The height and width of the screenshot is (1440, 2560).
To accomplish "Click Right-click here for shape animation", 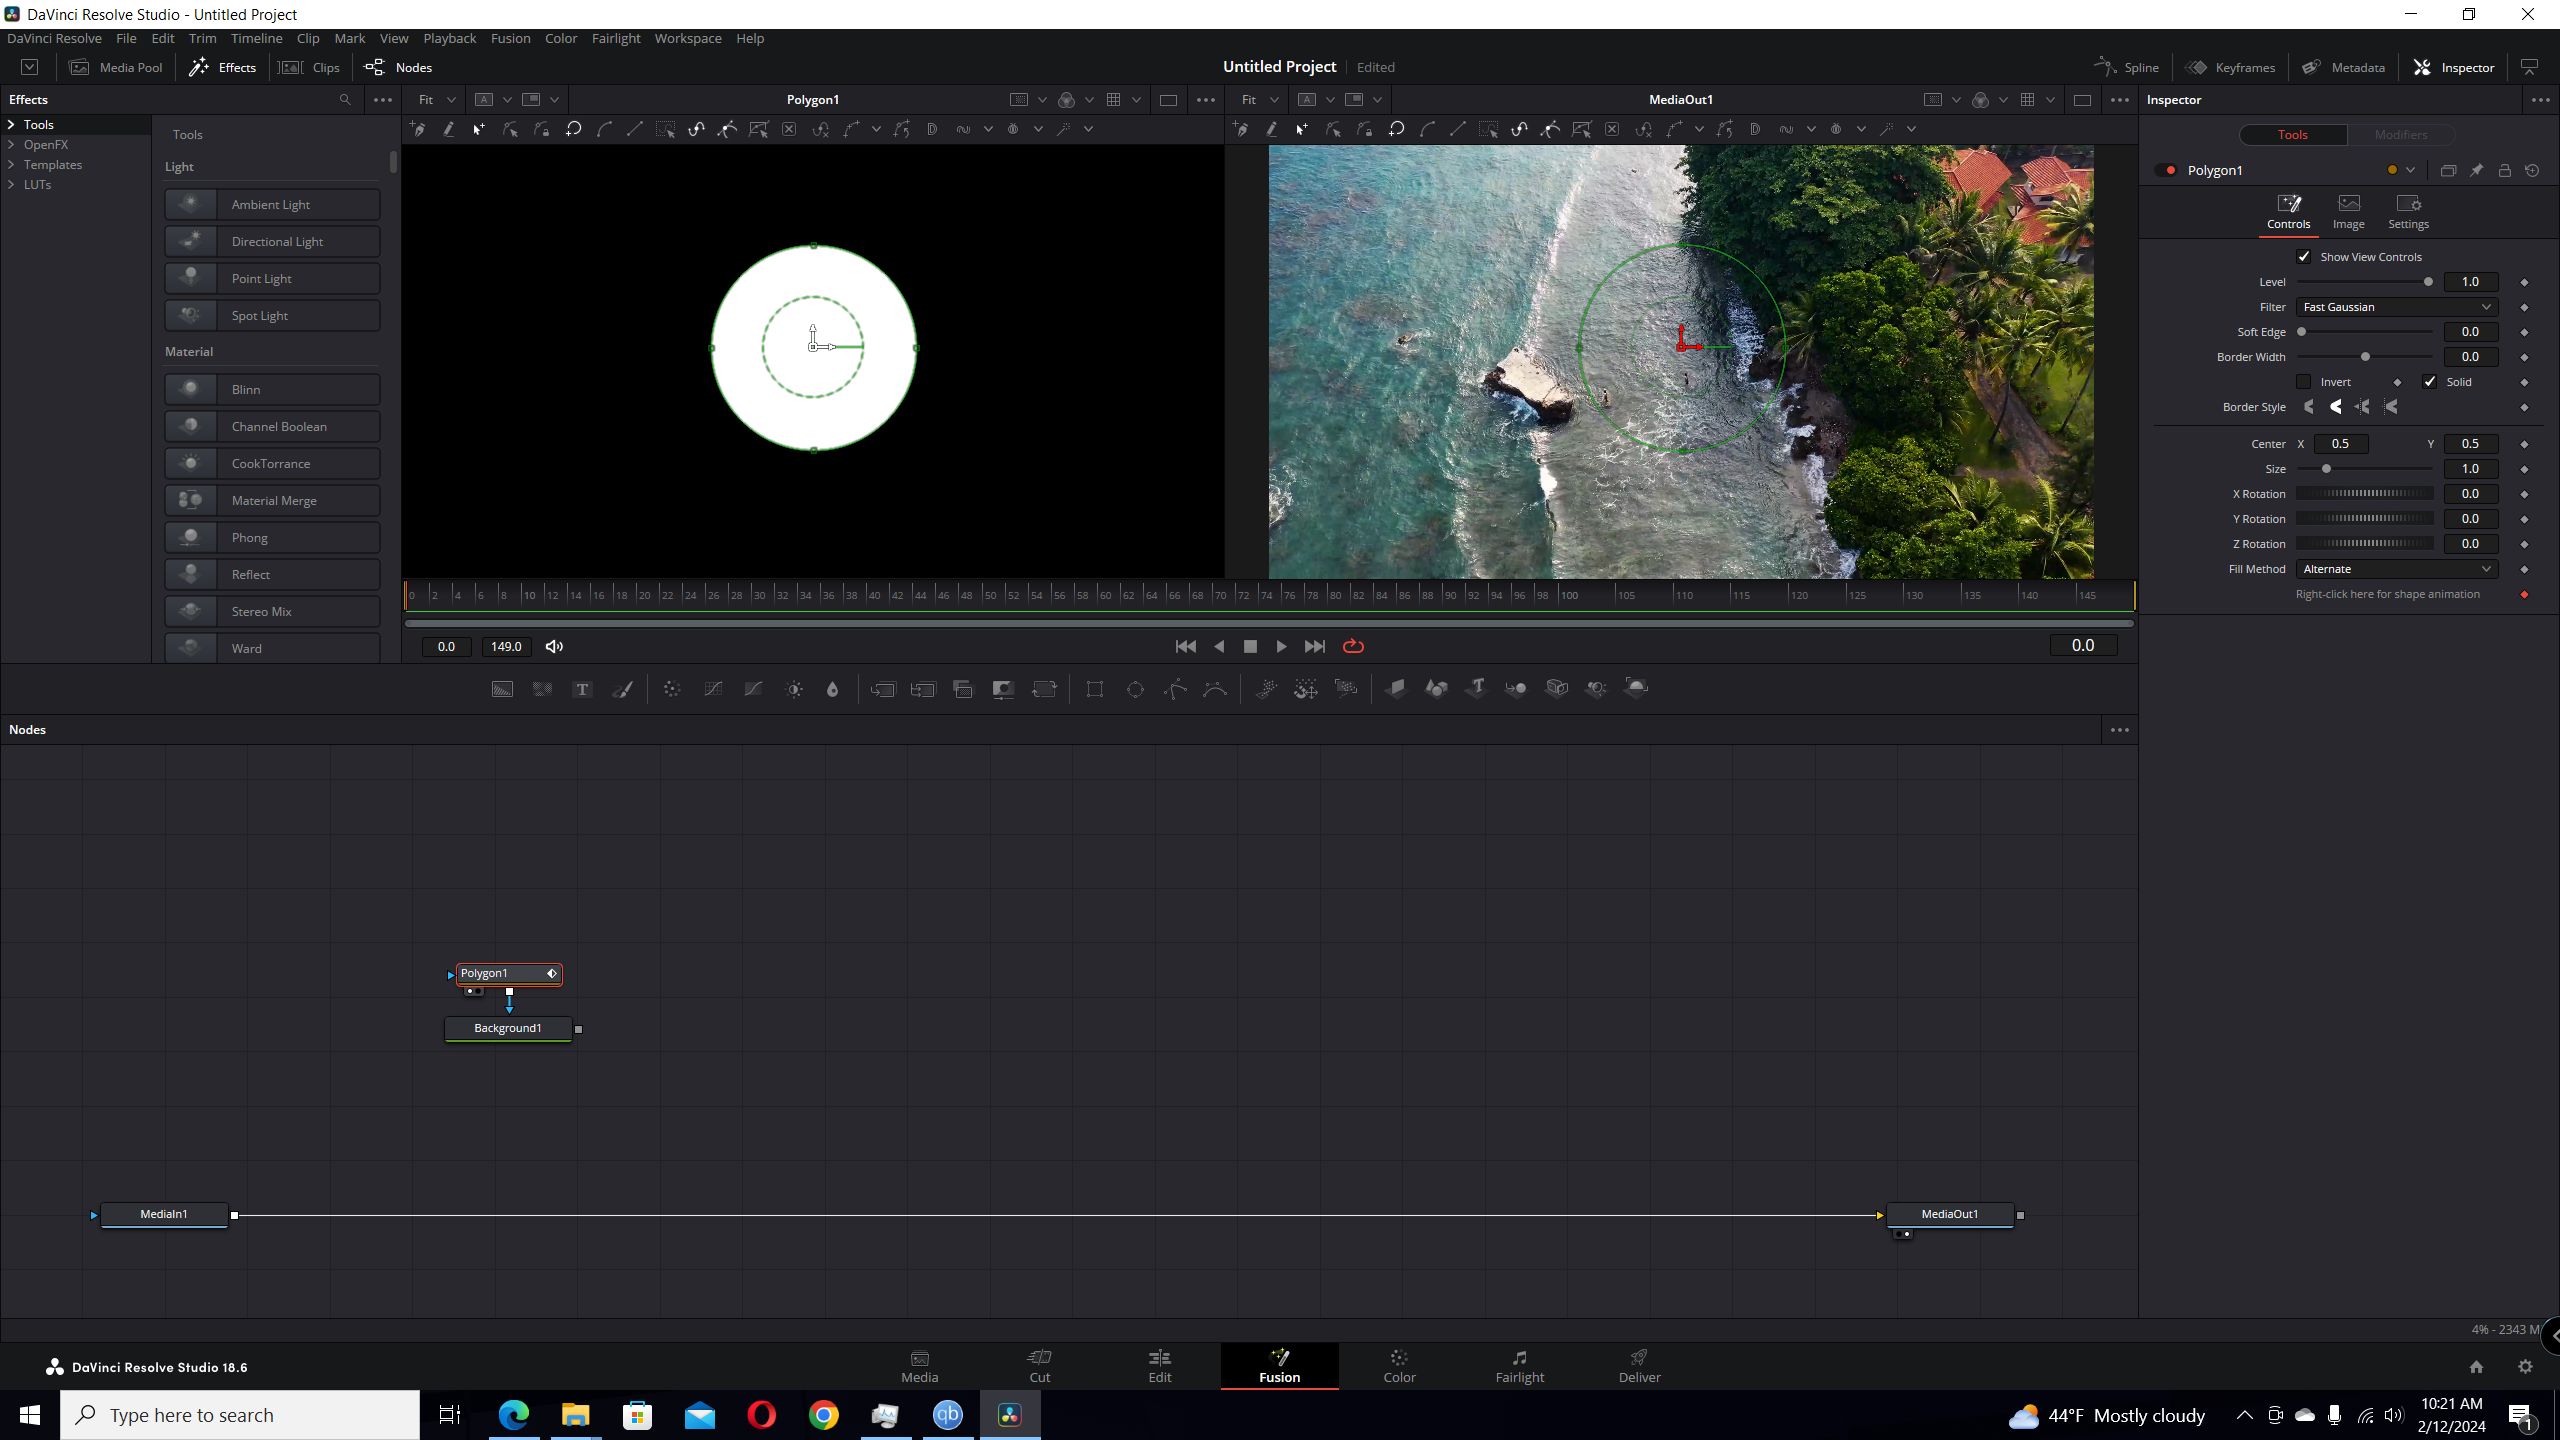I will click(2387, 594).
